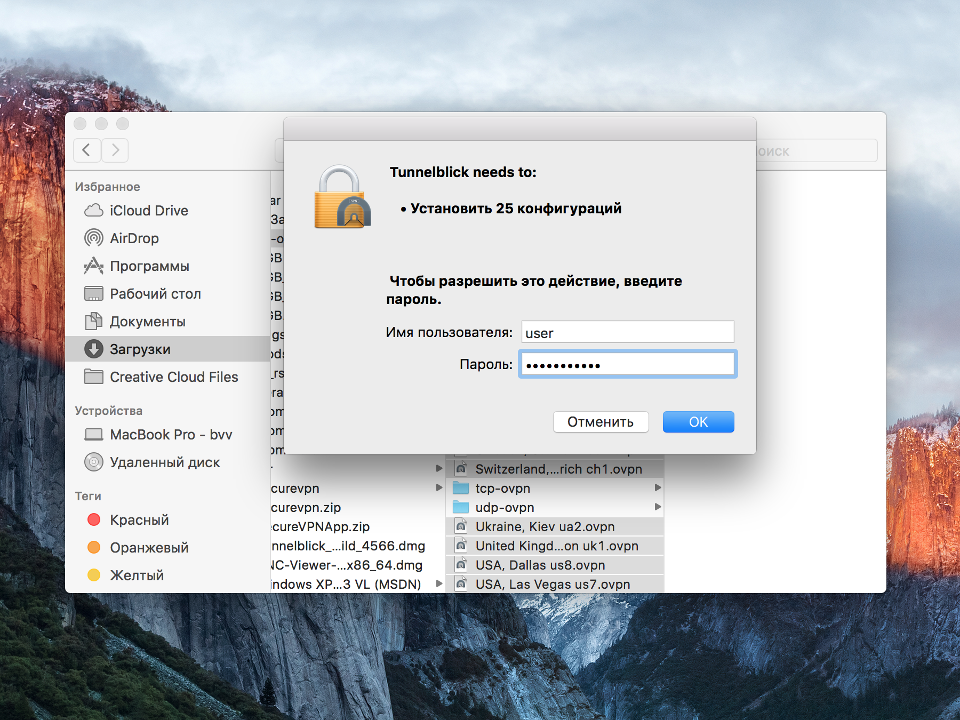960x720 pixels.
Task: Expand Windows XP...3 VL (MSDN) arrow
Action: click(439, 584)
